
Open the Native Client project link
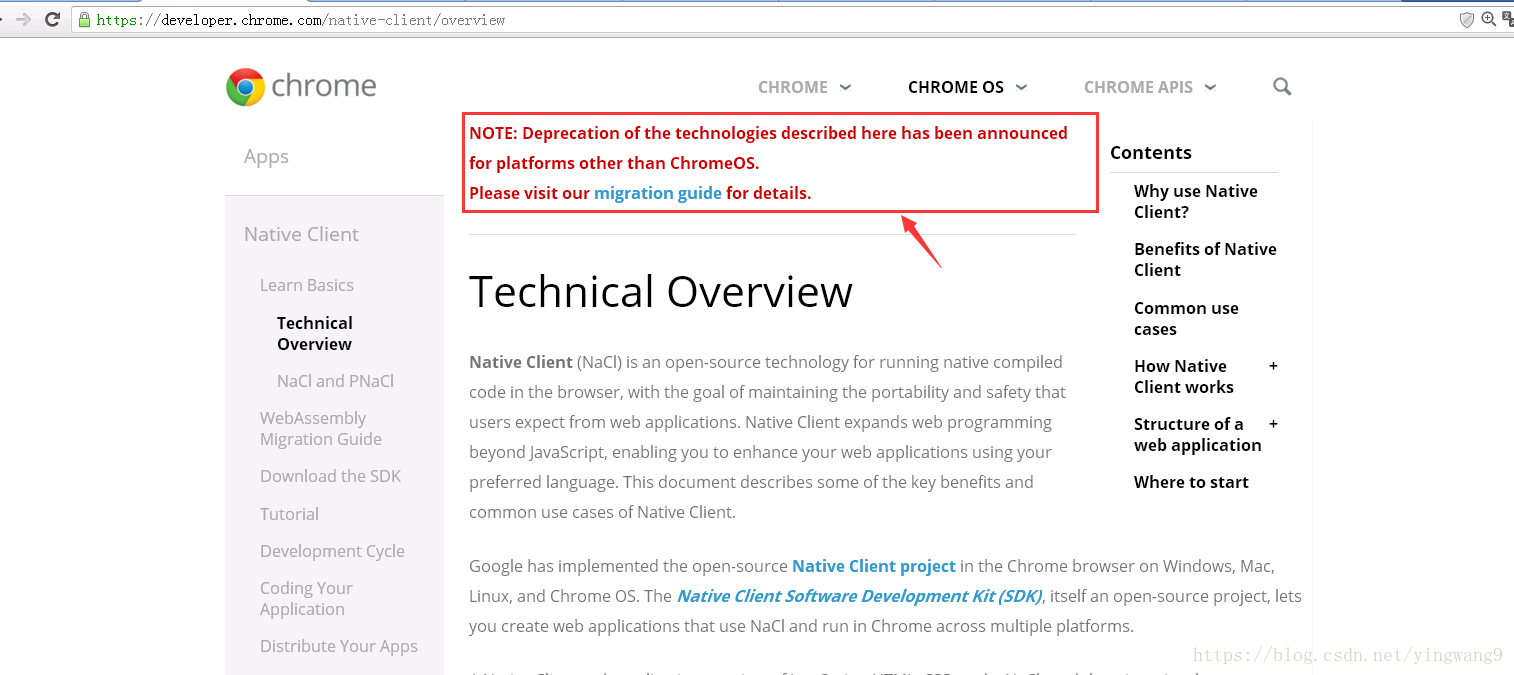874,566
